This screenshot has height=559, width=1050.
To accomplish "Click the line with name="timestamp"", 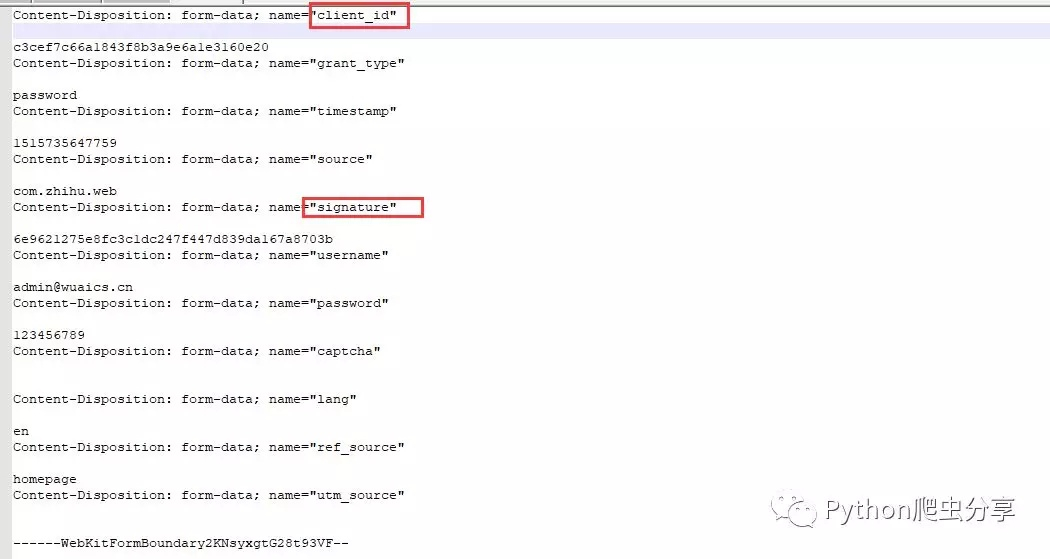I will (x=204, y=112).
